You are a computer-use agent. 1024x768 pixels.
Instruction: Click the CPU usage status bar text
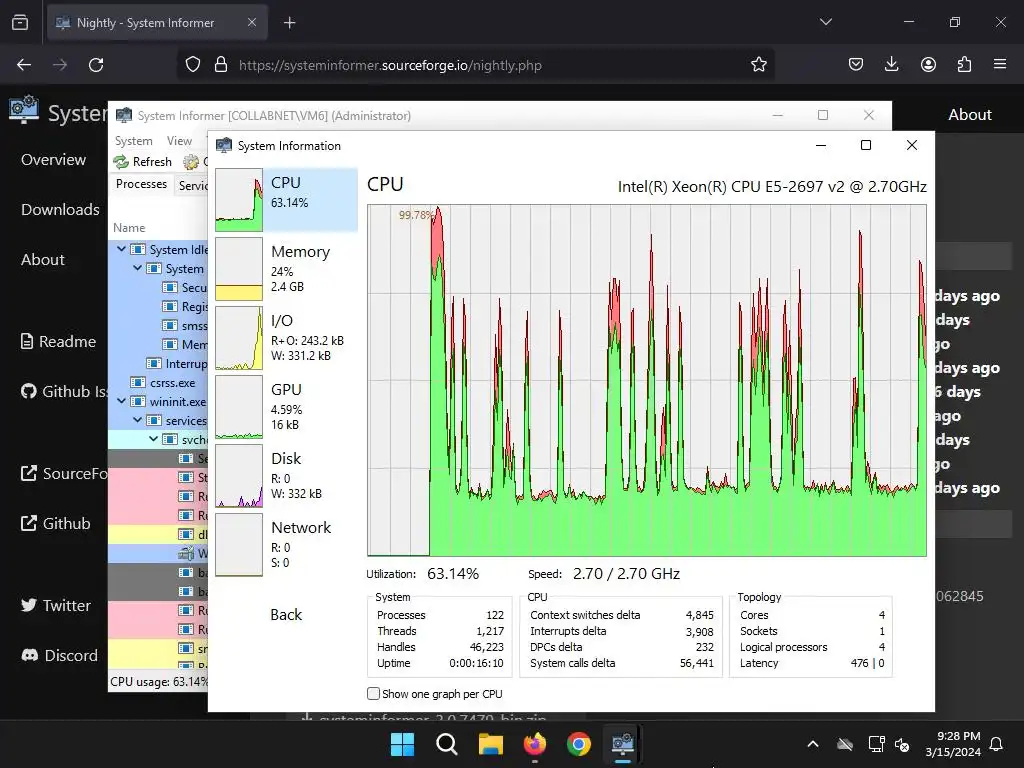(x=159, y=682)
